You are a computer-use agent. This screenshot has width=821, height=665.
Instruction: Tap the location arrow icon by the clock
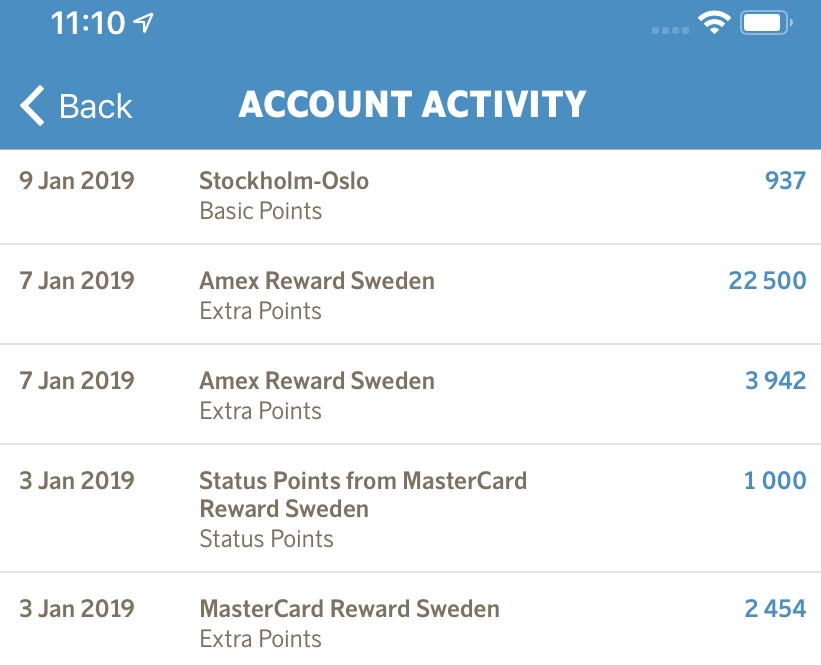click(145, 23)
